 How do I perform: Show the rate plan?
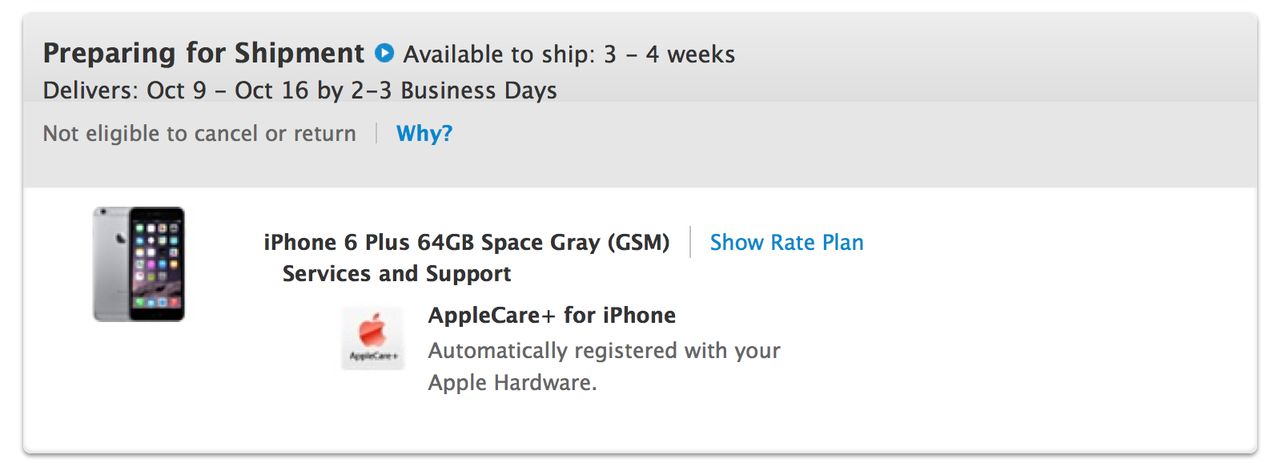click(786, 242)
